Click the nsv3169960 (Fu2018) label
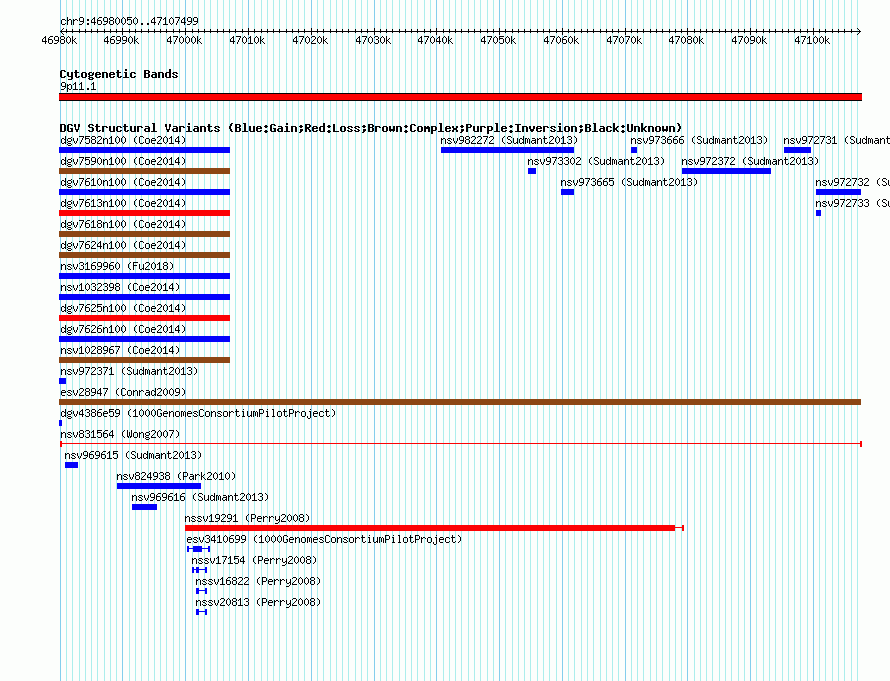This screenshot has height=681, width=890. point(117,266)
